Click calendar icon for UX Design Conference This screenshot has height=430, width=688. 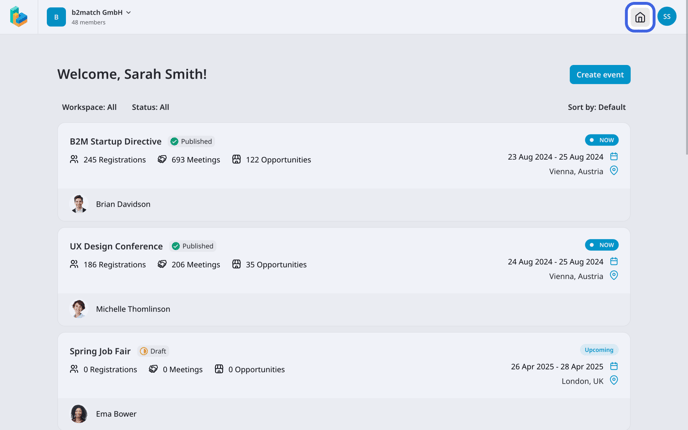tap(614, 261)
